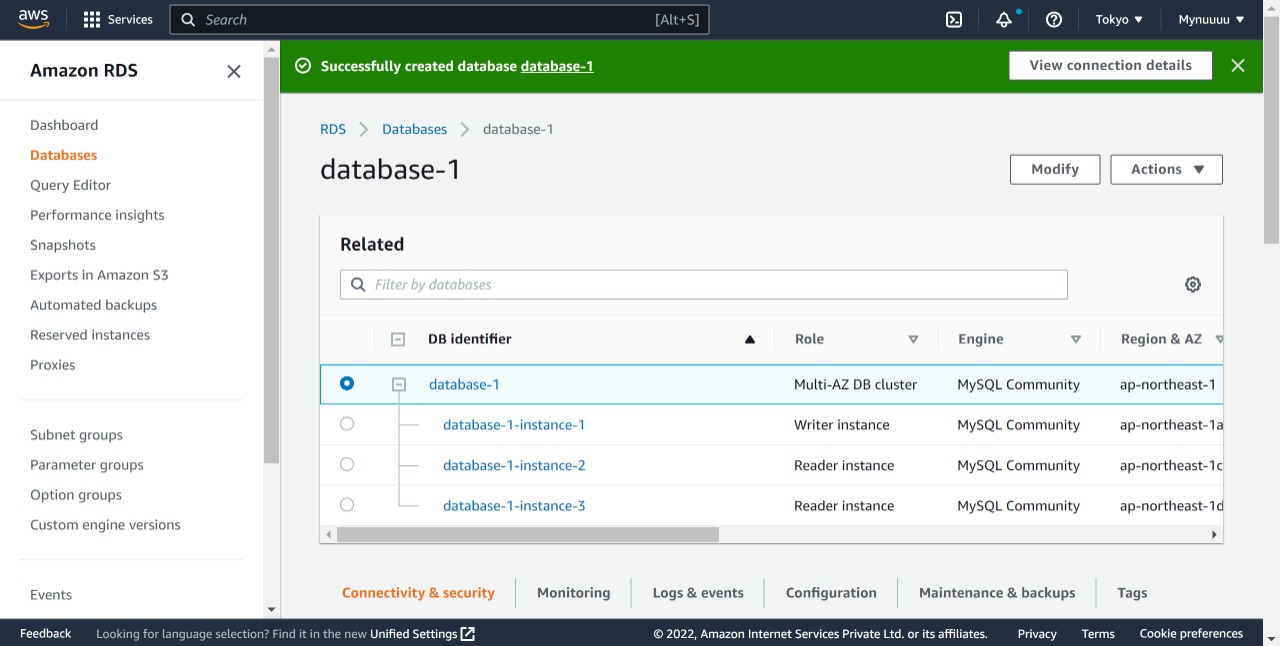Click the Modify button
1280x646 pixels.
pyautogui.click(x=1055, y=169)
